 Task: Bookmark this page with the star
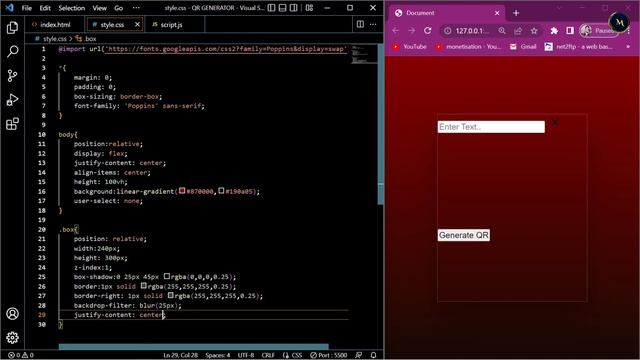534,31
